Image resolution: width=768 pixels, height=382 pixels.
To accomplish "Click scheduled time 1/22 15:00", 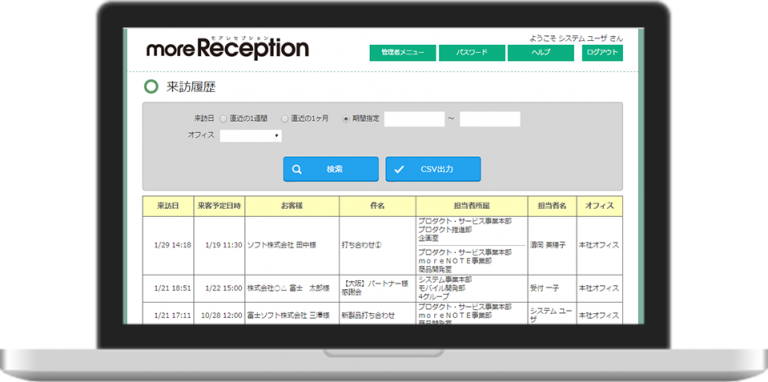I will (x=224, y=288).
